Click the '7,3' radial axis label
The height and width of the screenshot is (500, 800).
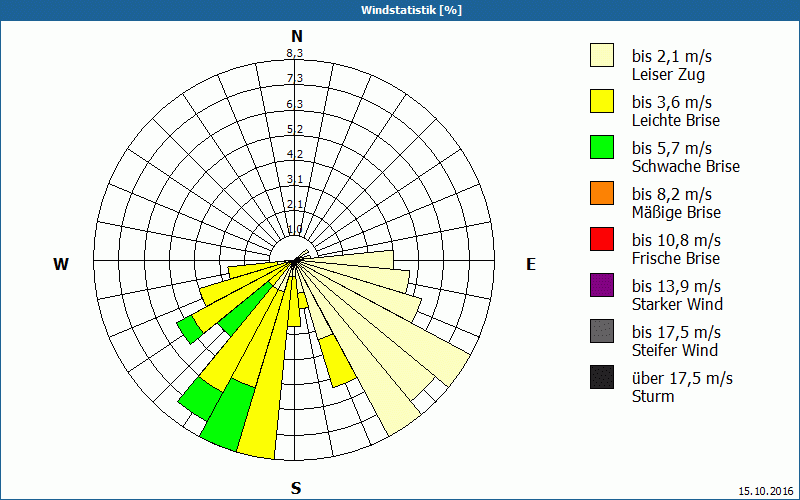click(294, 78)
